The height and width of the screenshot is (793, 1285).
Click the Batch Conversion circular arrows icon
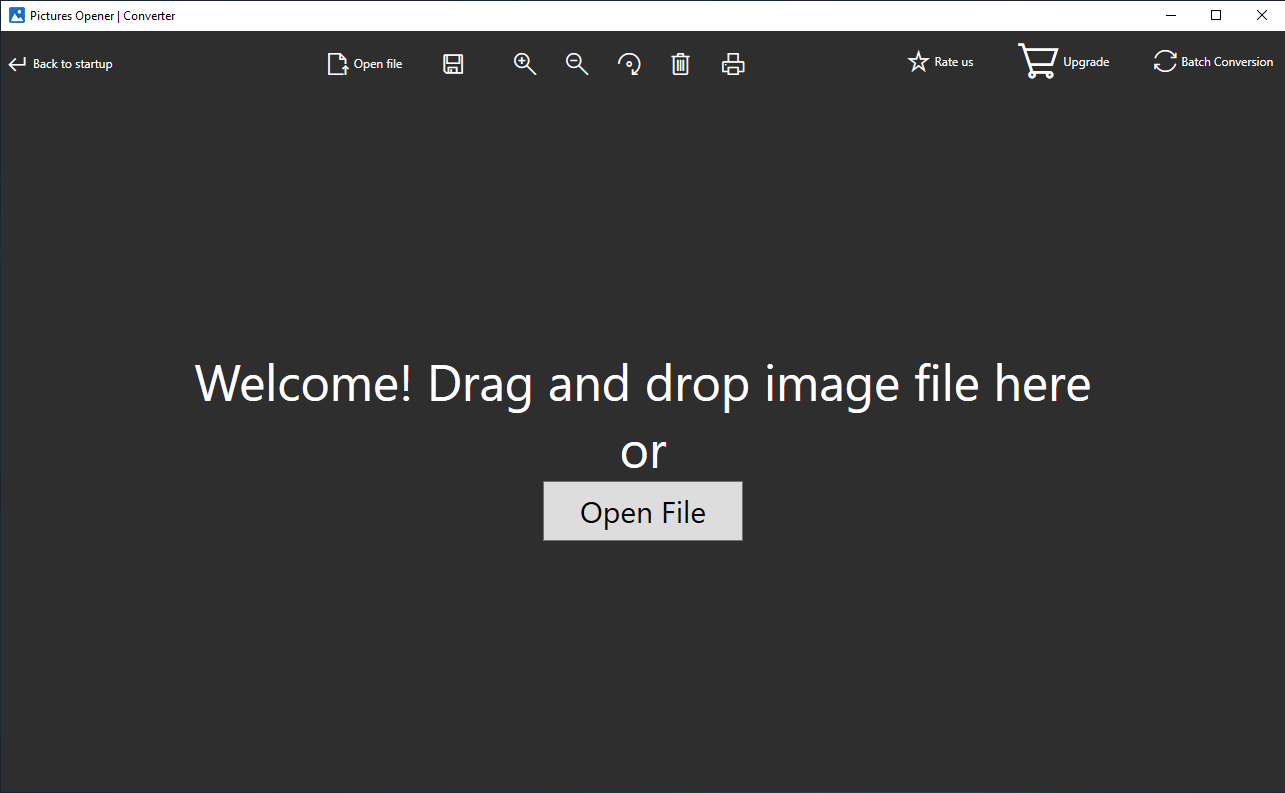click(1165, 62)
